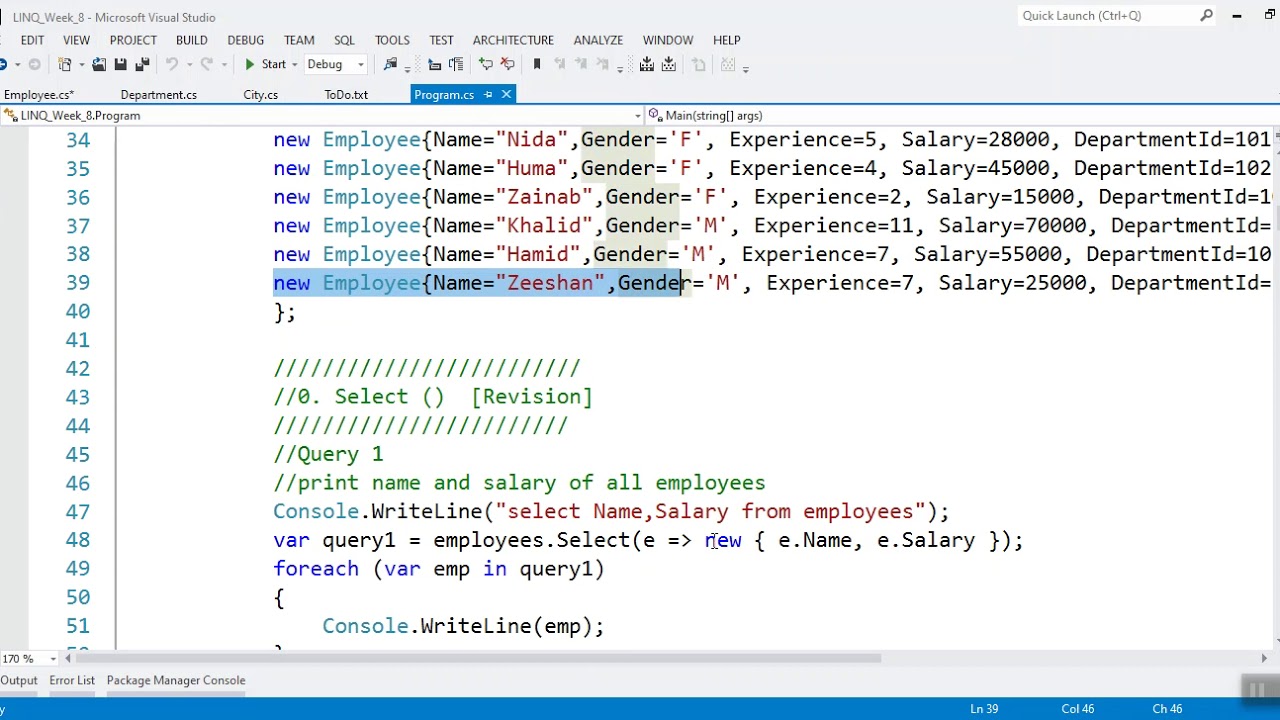
Task: Open the WINDOW menu
Action: (x=668, y=40)
